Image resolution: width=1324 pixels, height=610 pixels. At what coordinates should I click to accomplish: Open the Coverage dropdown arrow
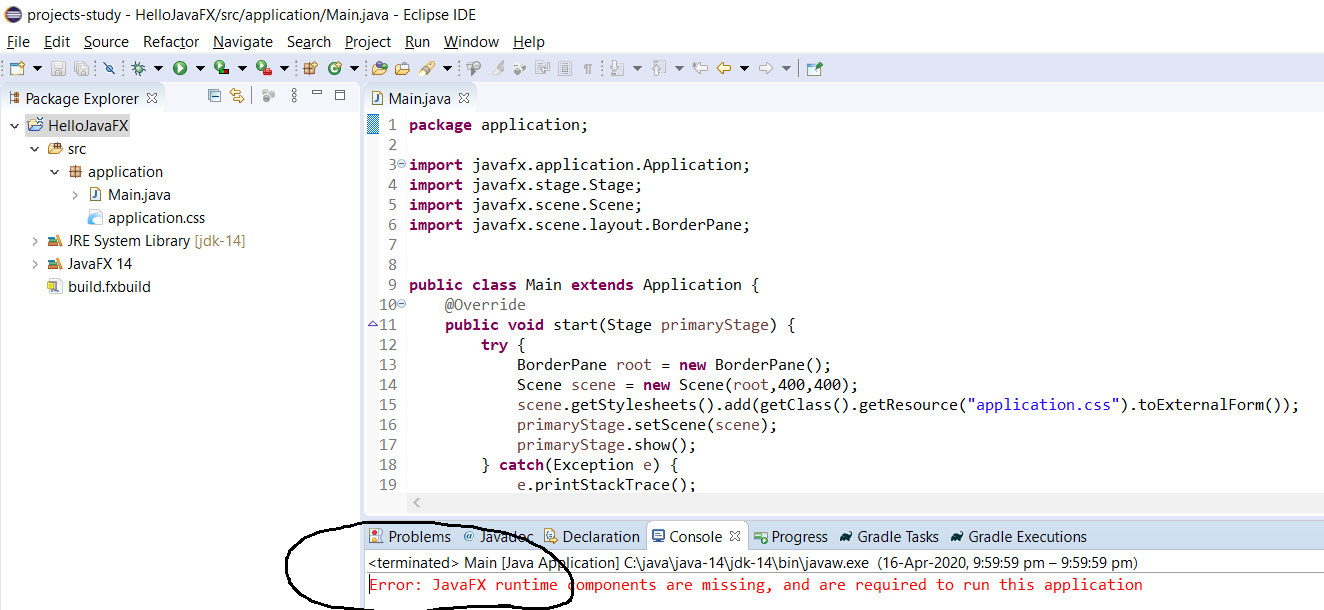(242, 68)
